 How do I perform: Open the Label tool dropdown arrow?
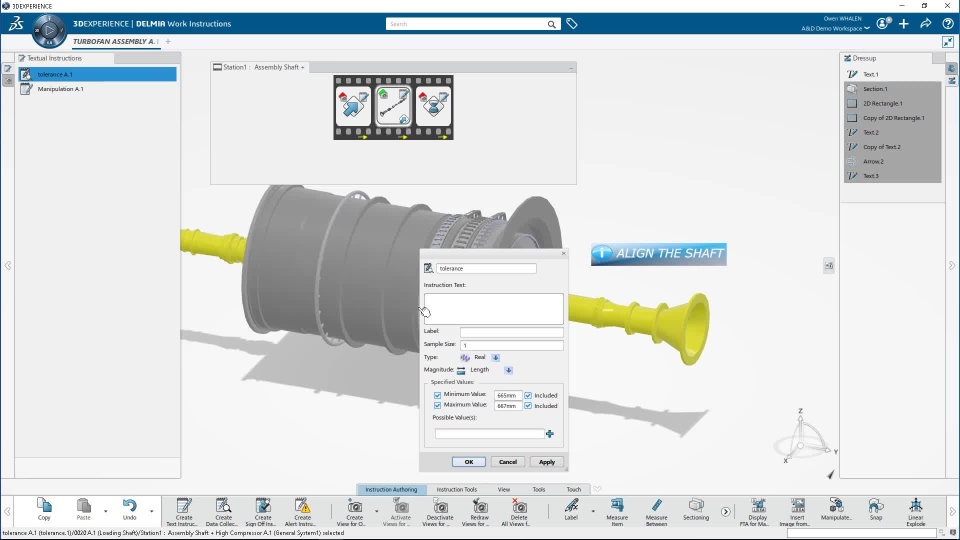[x=593, y=511]
